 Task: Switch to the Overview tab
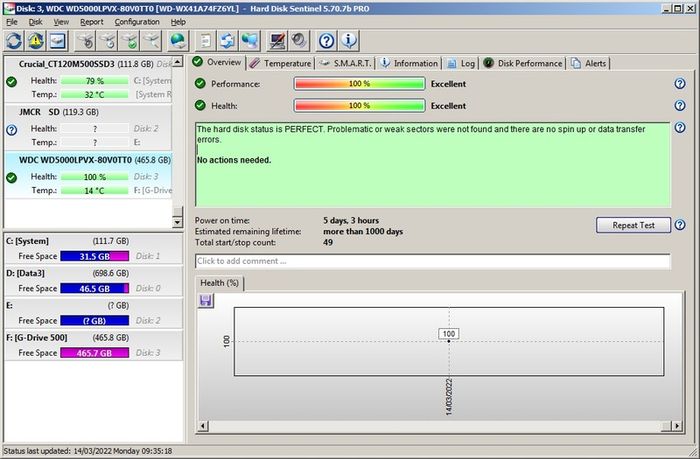[218, 62]
